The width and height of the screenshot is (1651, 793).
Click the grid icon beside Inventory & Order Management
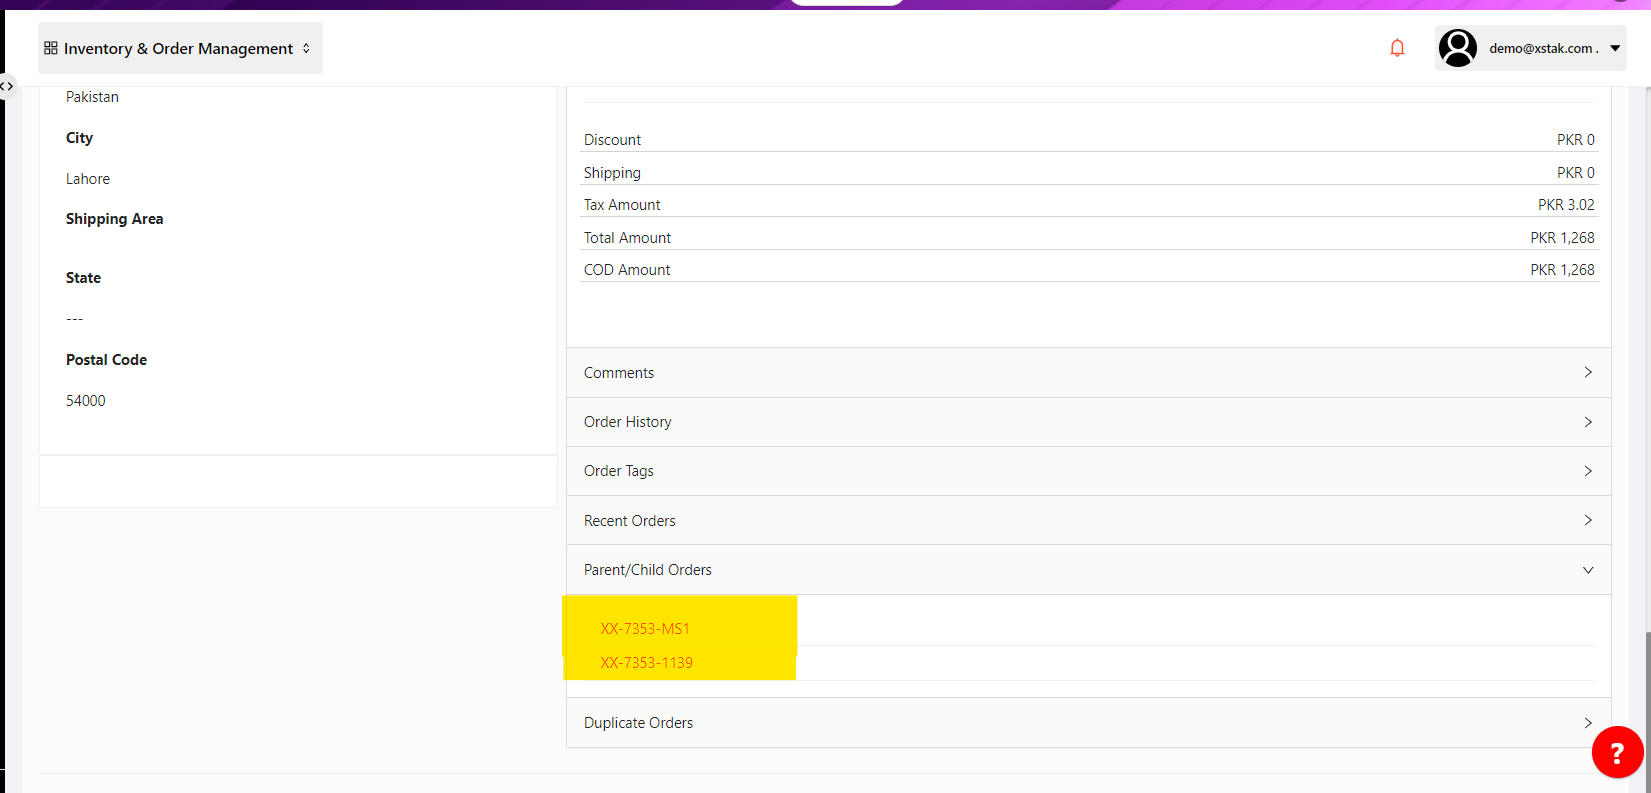point(51,48)
